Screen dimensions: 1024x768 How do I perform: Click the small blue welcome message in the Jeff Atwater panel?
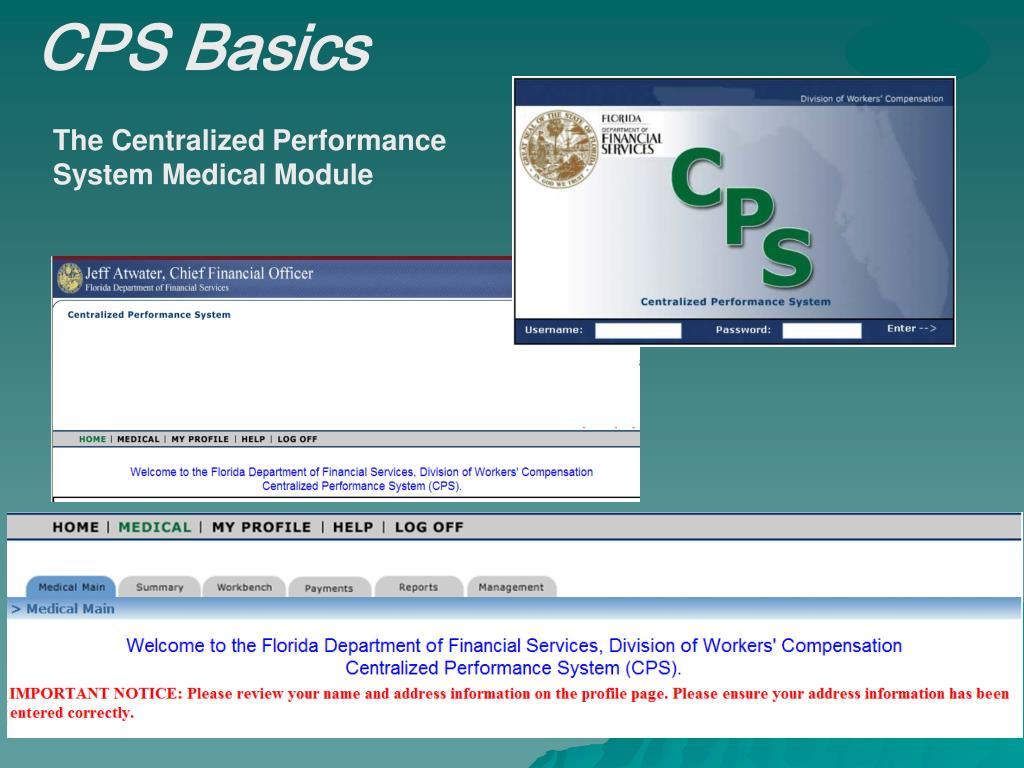pos(362,479)
